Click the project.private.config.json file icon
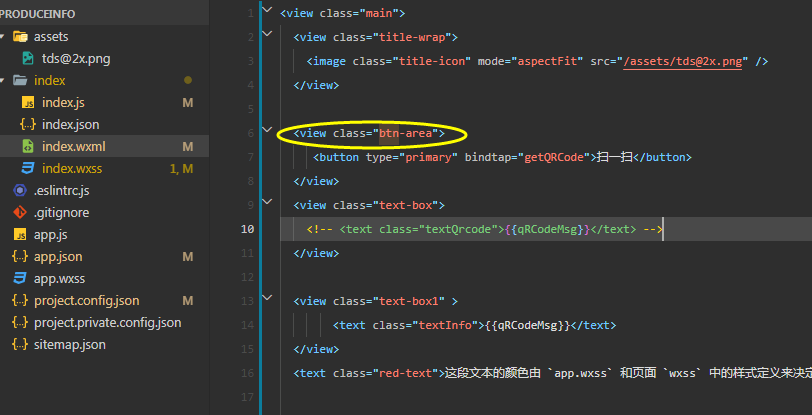 click(x=20, y=323)
